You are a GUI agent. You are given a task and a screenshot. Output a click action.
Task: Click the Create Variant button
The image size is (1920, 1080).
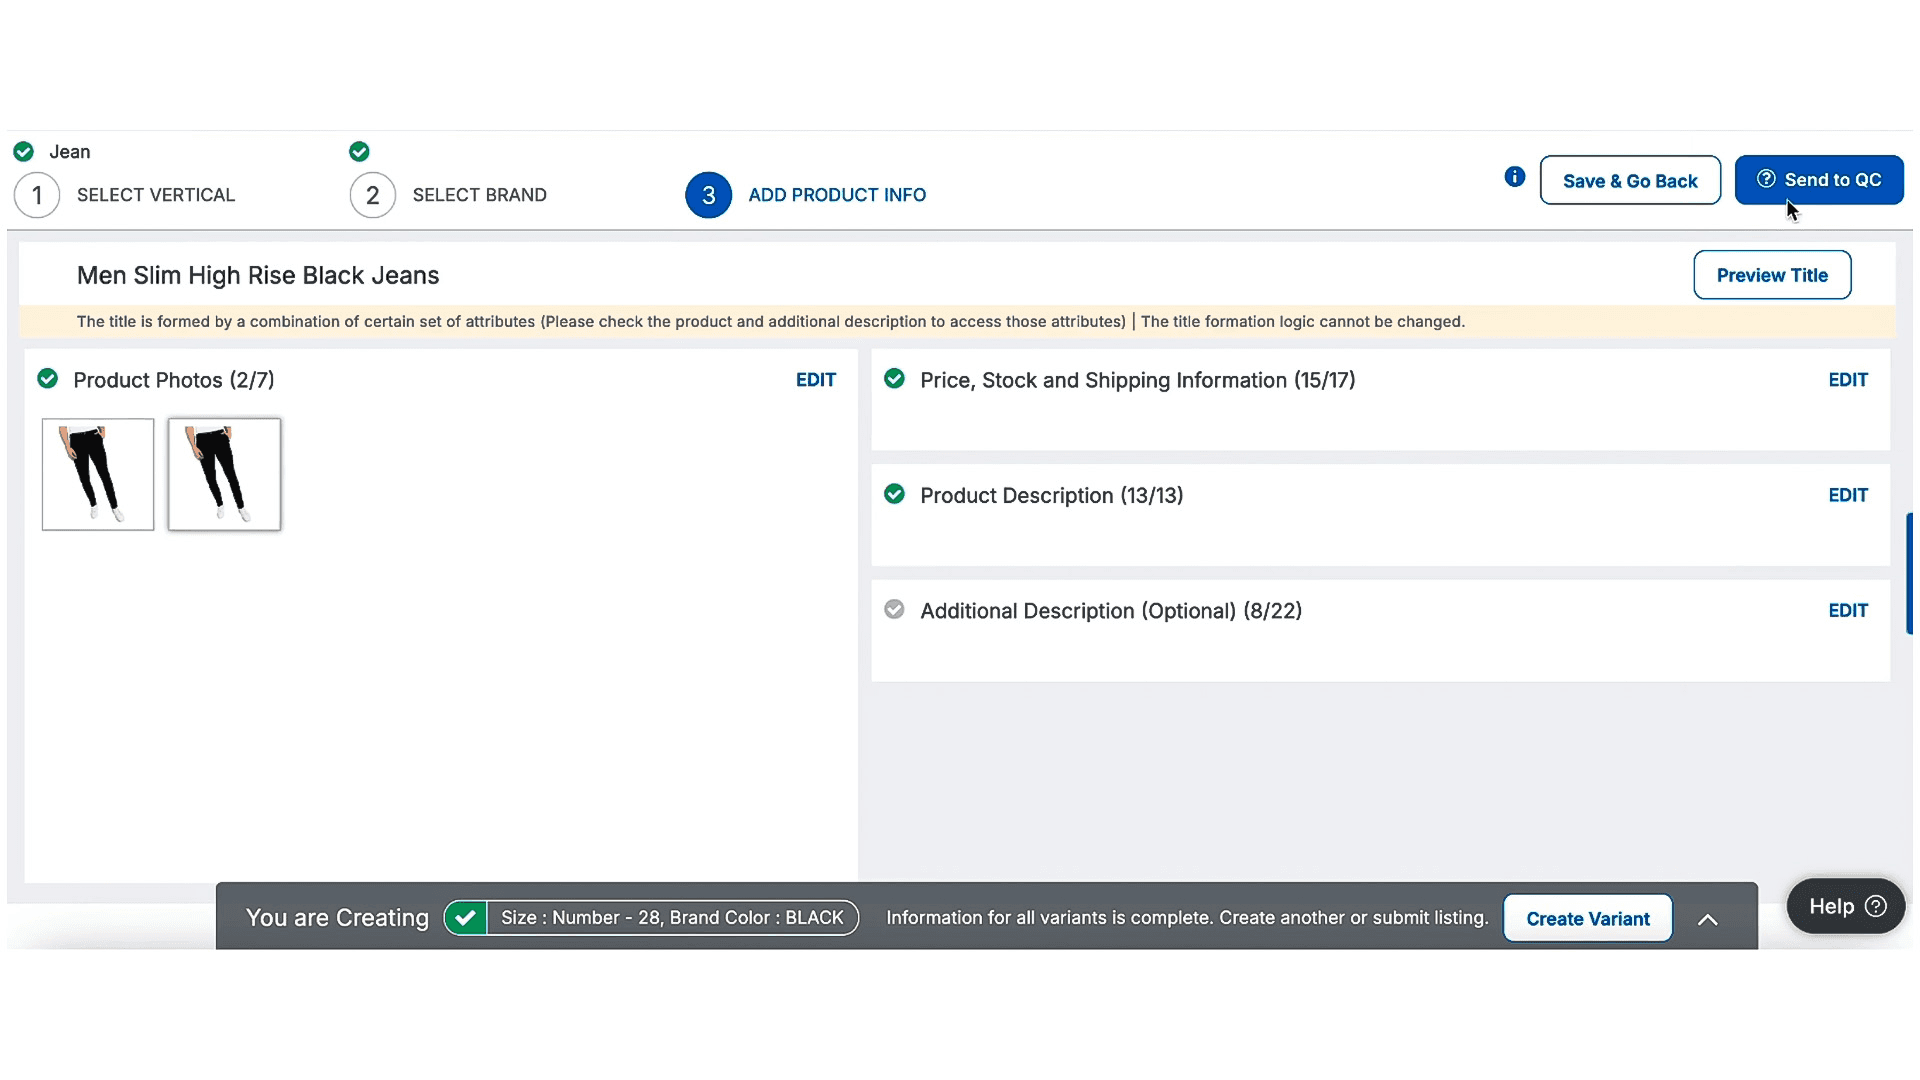1587,919
